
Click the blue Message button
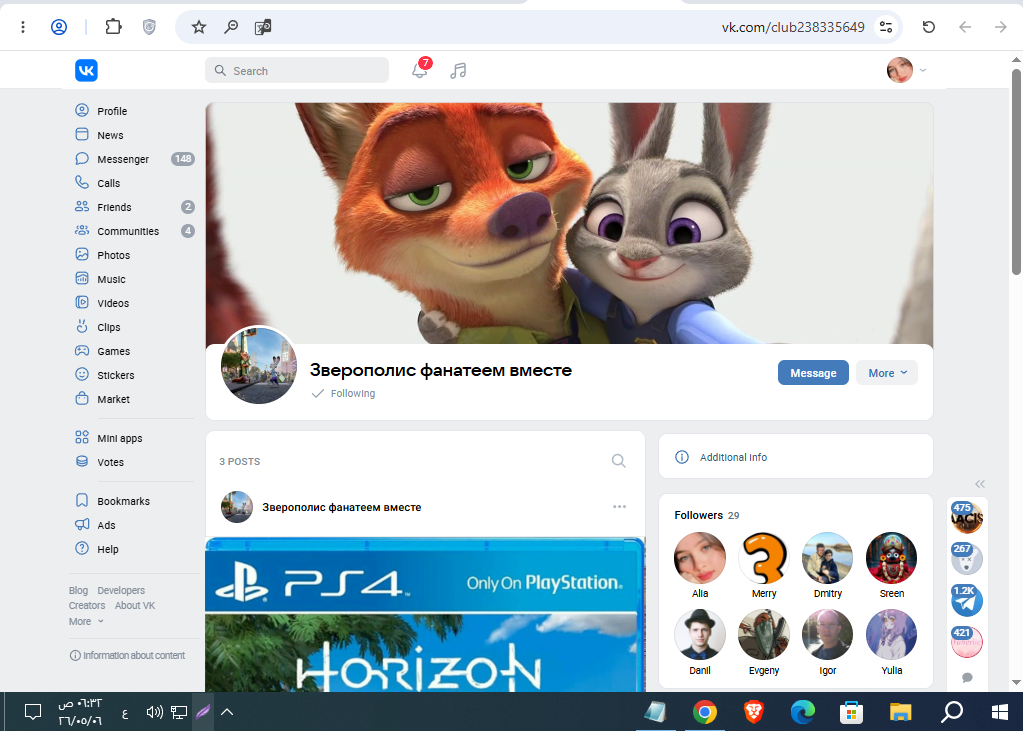pos(813,373)
